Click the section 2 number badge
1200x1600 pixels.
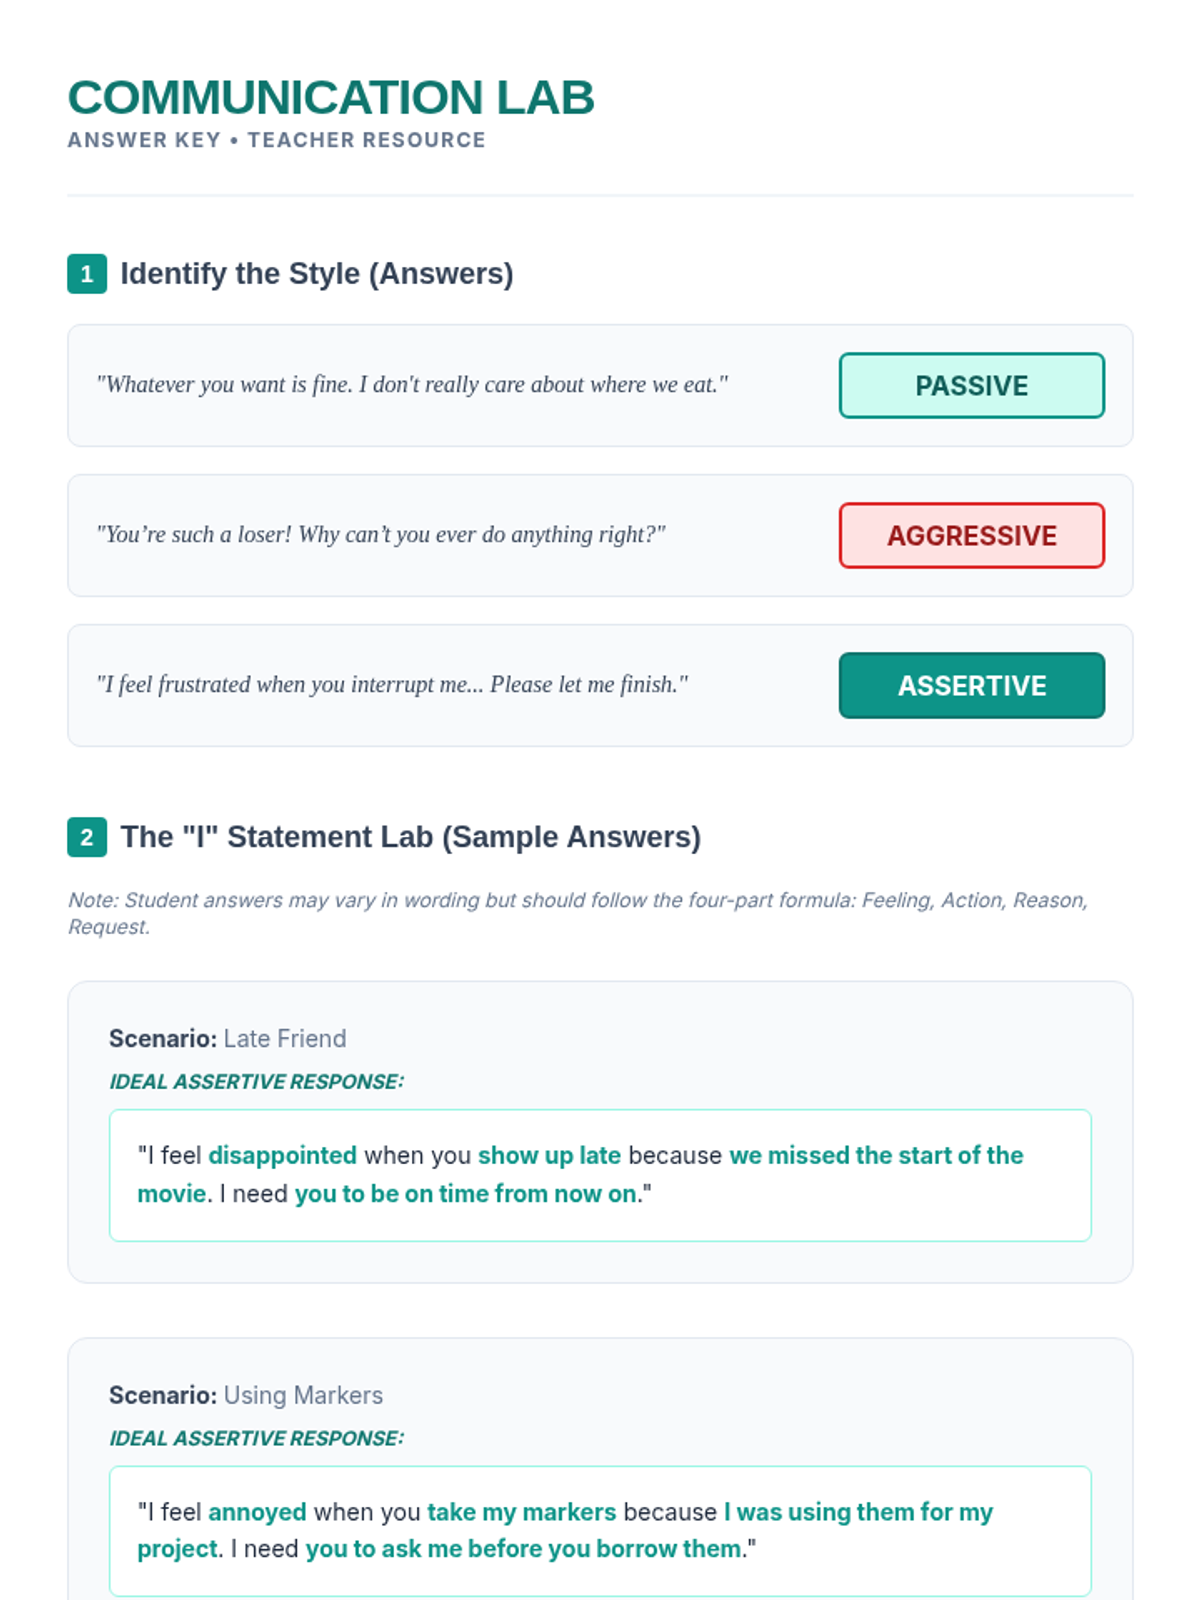pos(87,837)
